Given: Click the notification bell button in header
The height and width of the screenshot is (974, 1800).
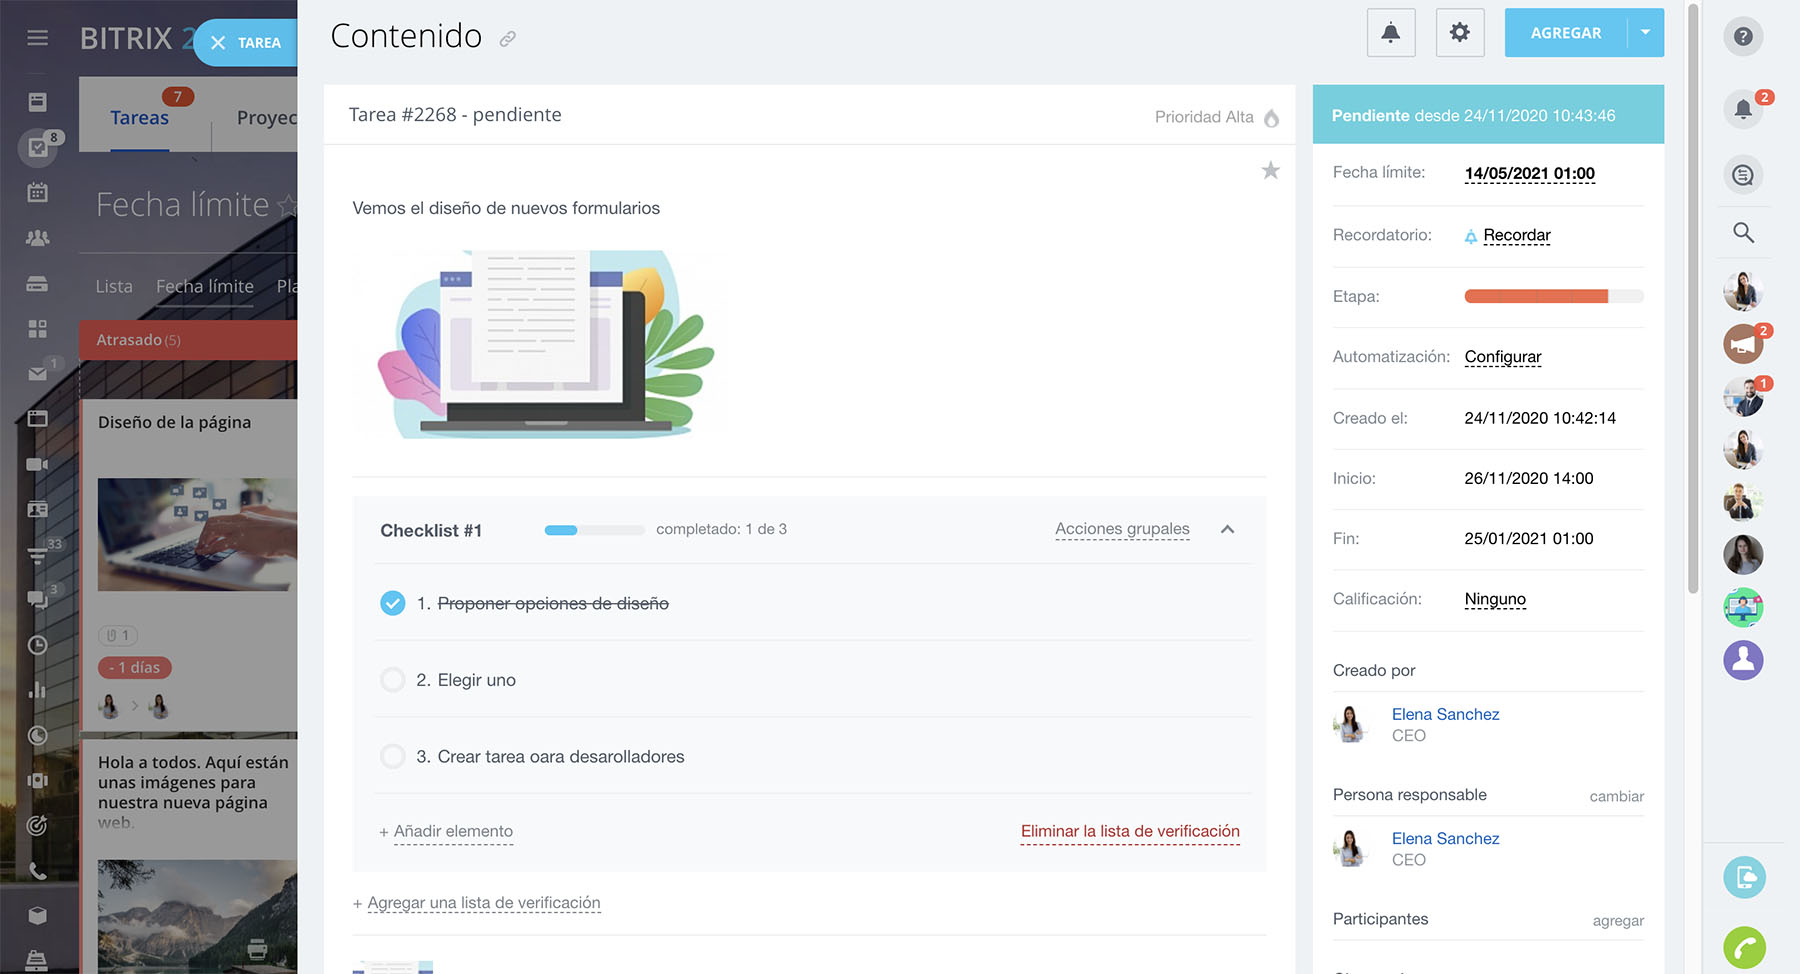Looking at the screenshot, I should pyautogui.click(x=1390, y=33).
